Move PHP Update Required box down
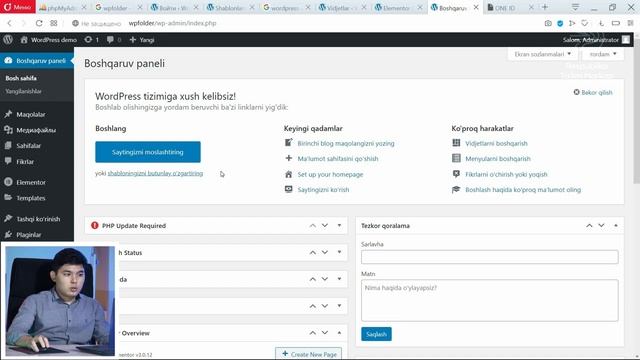The height and width of the screenshot is (360, 640). 325,225
